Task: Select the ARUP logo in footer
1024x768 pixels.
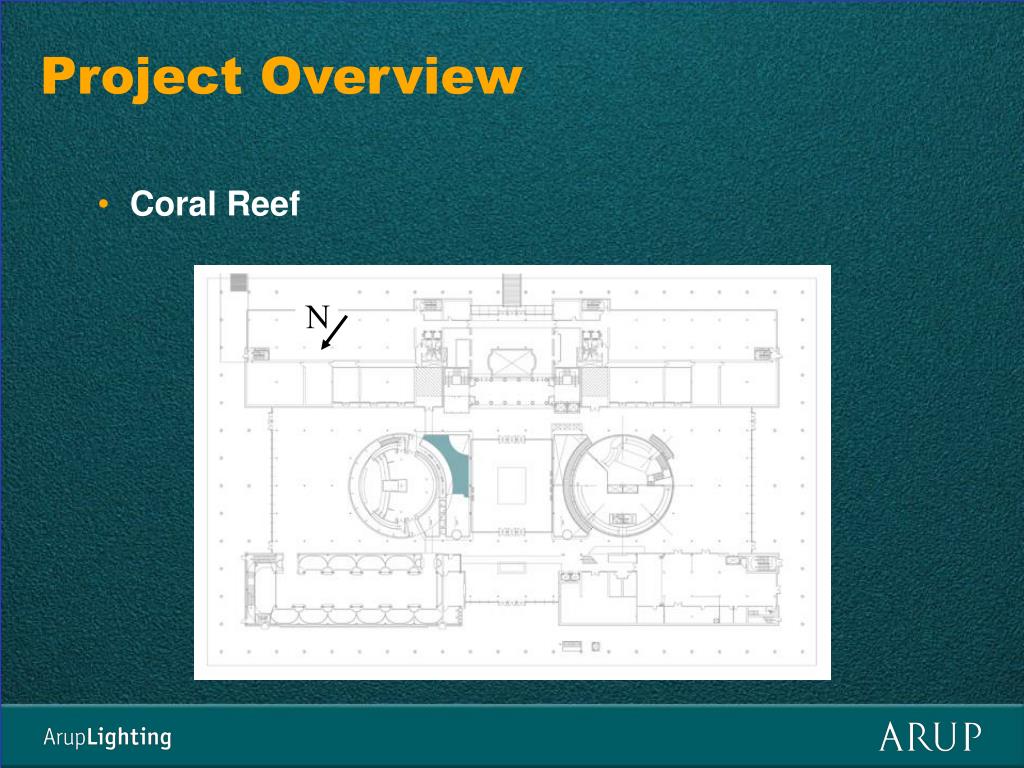Action: [930, 737]
